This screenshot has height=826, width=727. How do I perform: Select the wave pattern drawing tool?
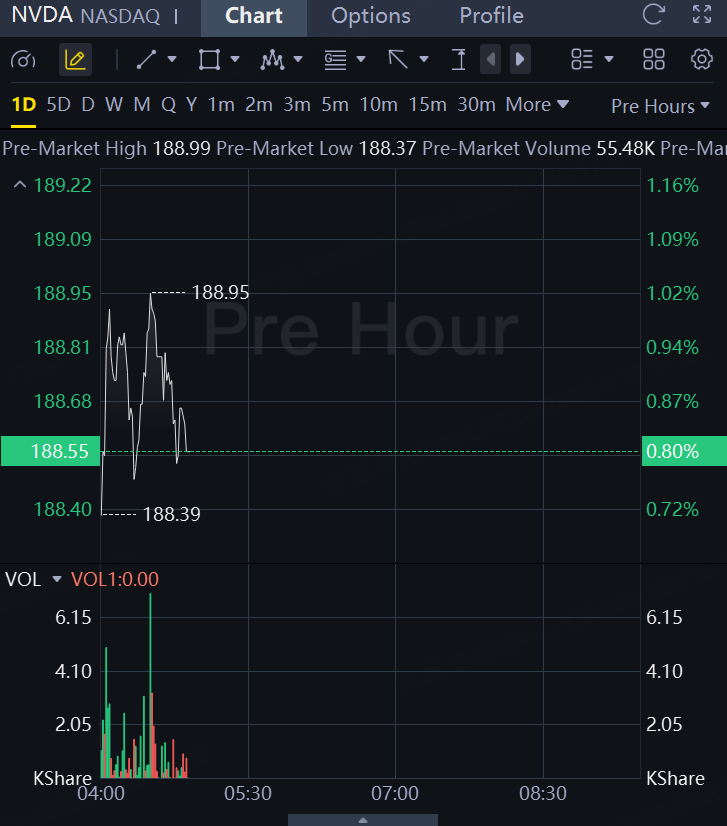(x=272, y=60)
